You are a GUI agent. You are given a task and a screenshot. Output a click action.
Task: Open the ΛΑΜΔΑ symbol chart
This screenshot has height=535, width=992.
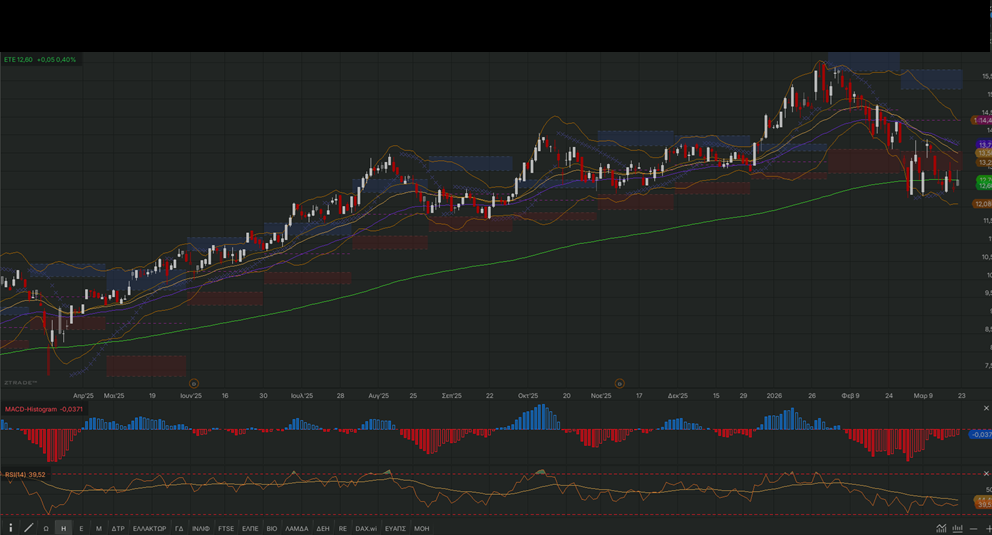297,528
